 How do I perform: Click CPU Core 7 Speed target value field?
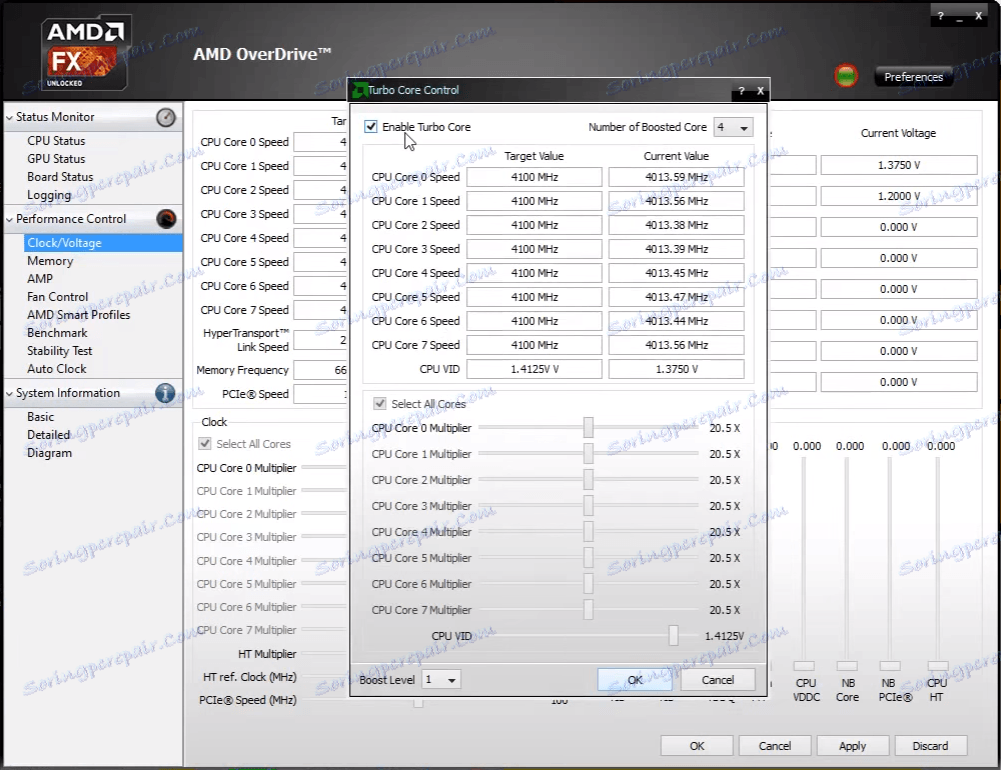(534, 345)
